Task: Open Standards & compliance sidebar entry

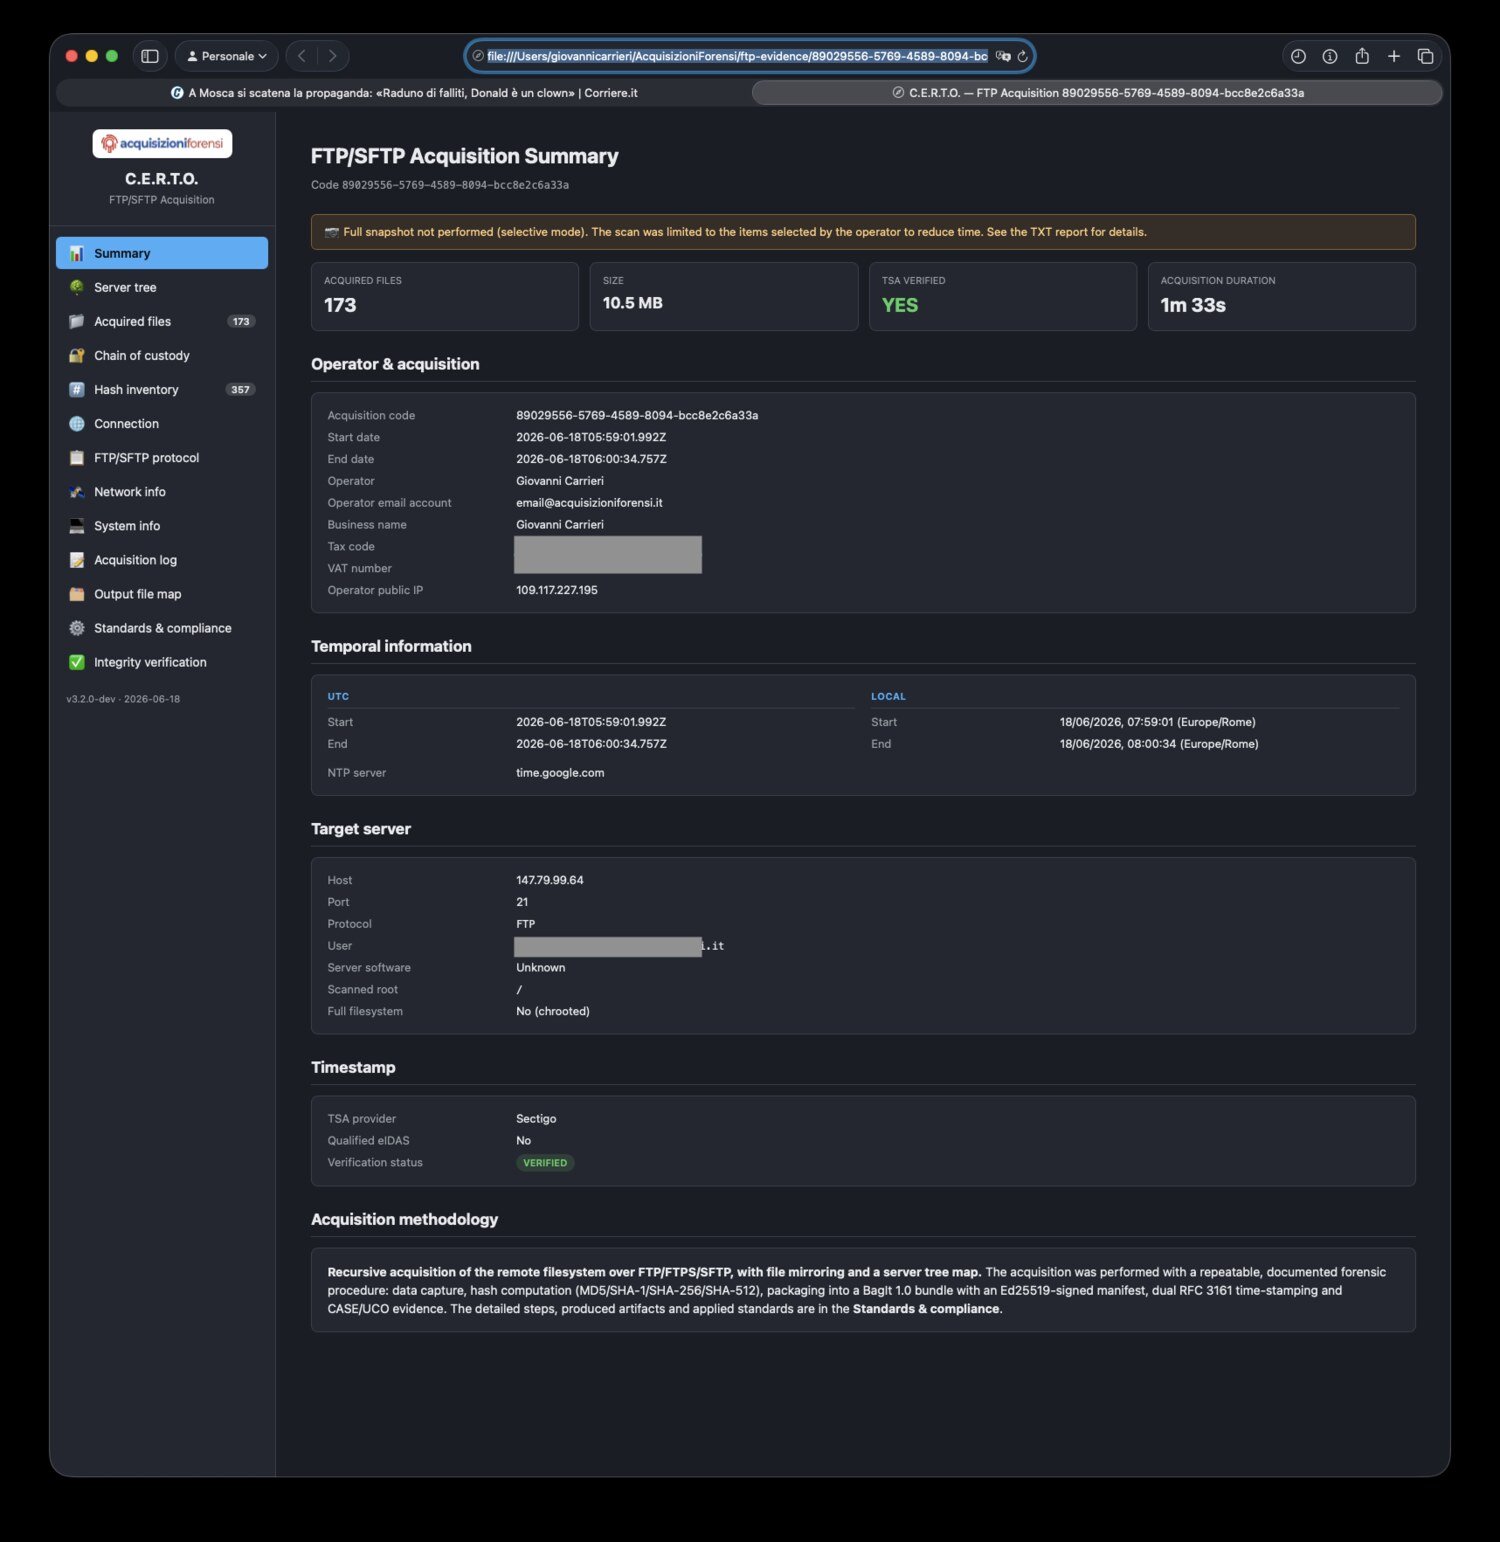Action: tap(161, 628)
